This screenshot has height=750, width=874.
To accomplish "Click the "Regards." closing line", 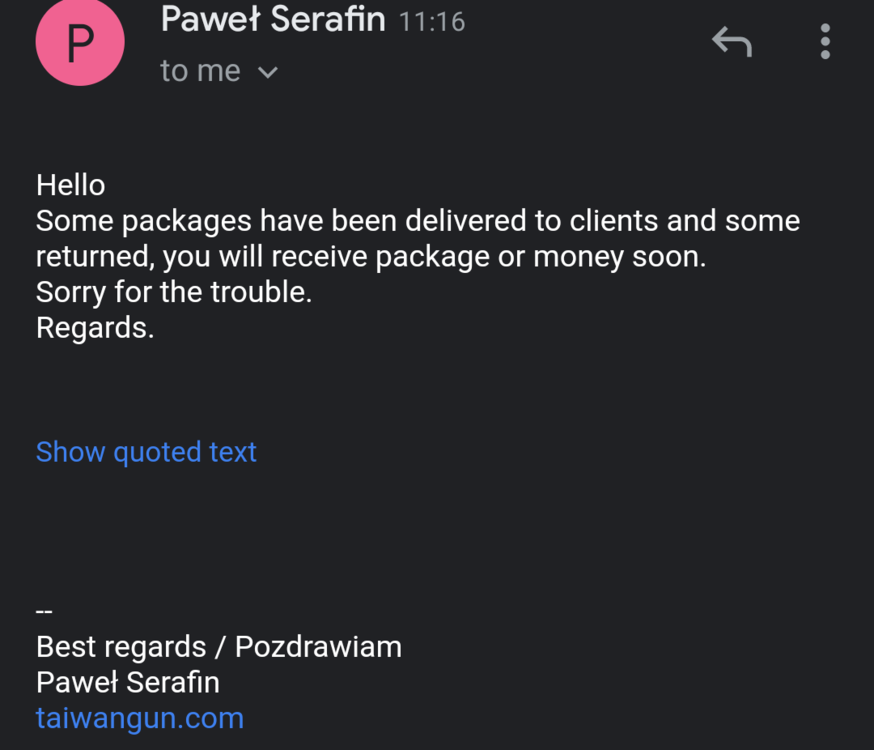I will point(95,328).
